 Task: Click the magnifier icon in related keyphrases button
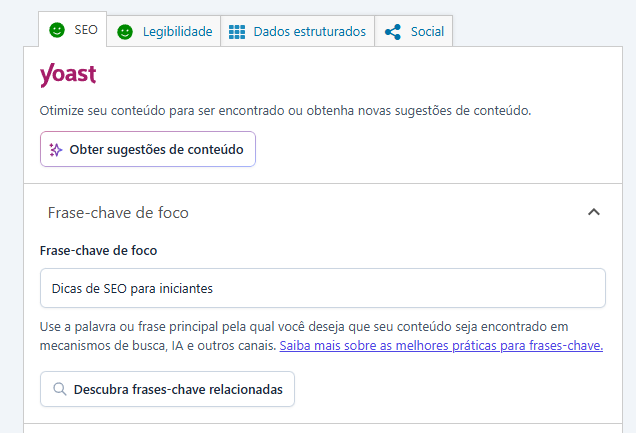tap(60, 389)
